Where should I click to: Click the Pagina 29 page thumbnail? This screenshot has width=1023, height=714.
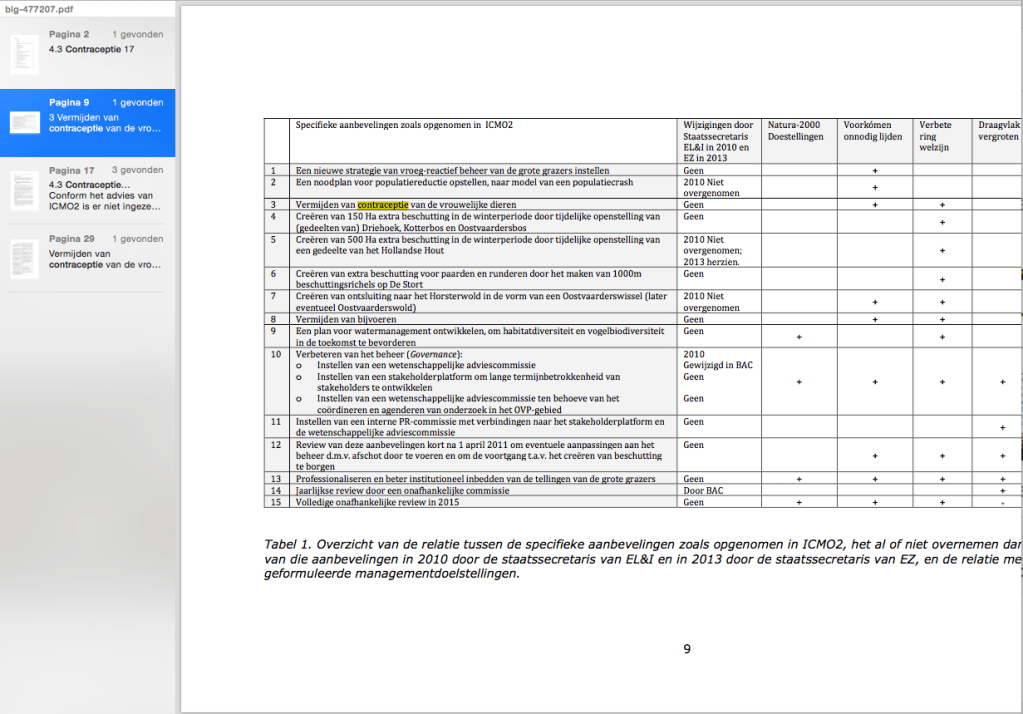click(x=24, y=258)
